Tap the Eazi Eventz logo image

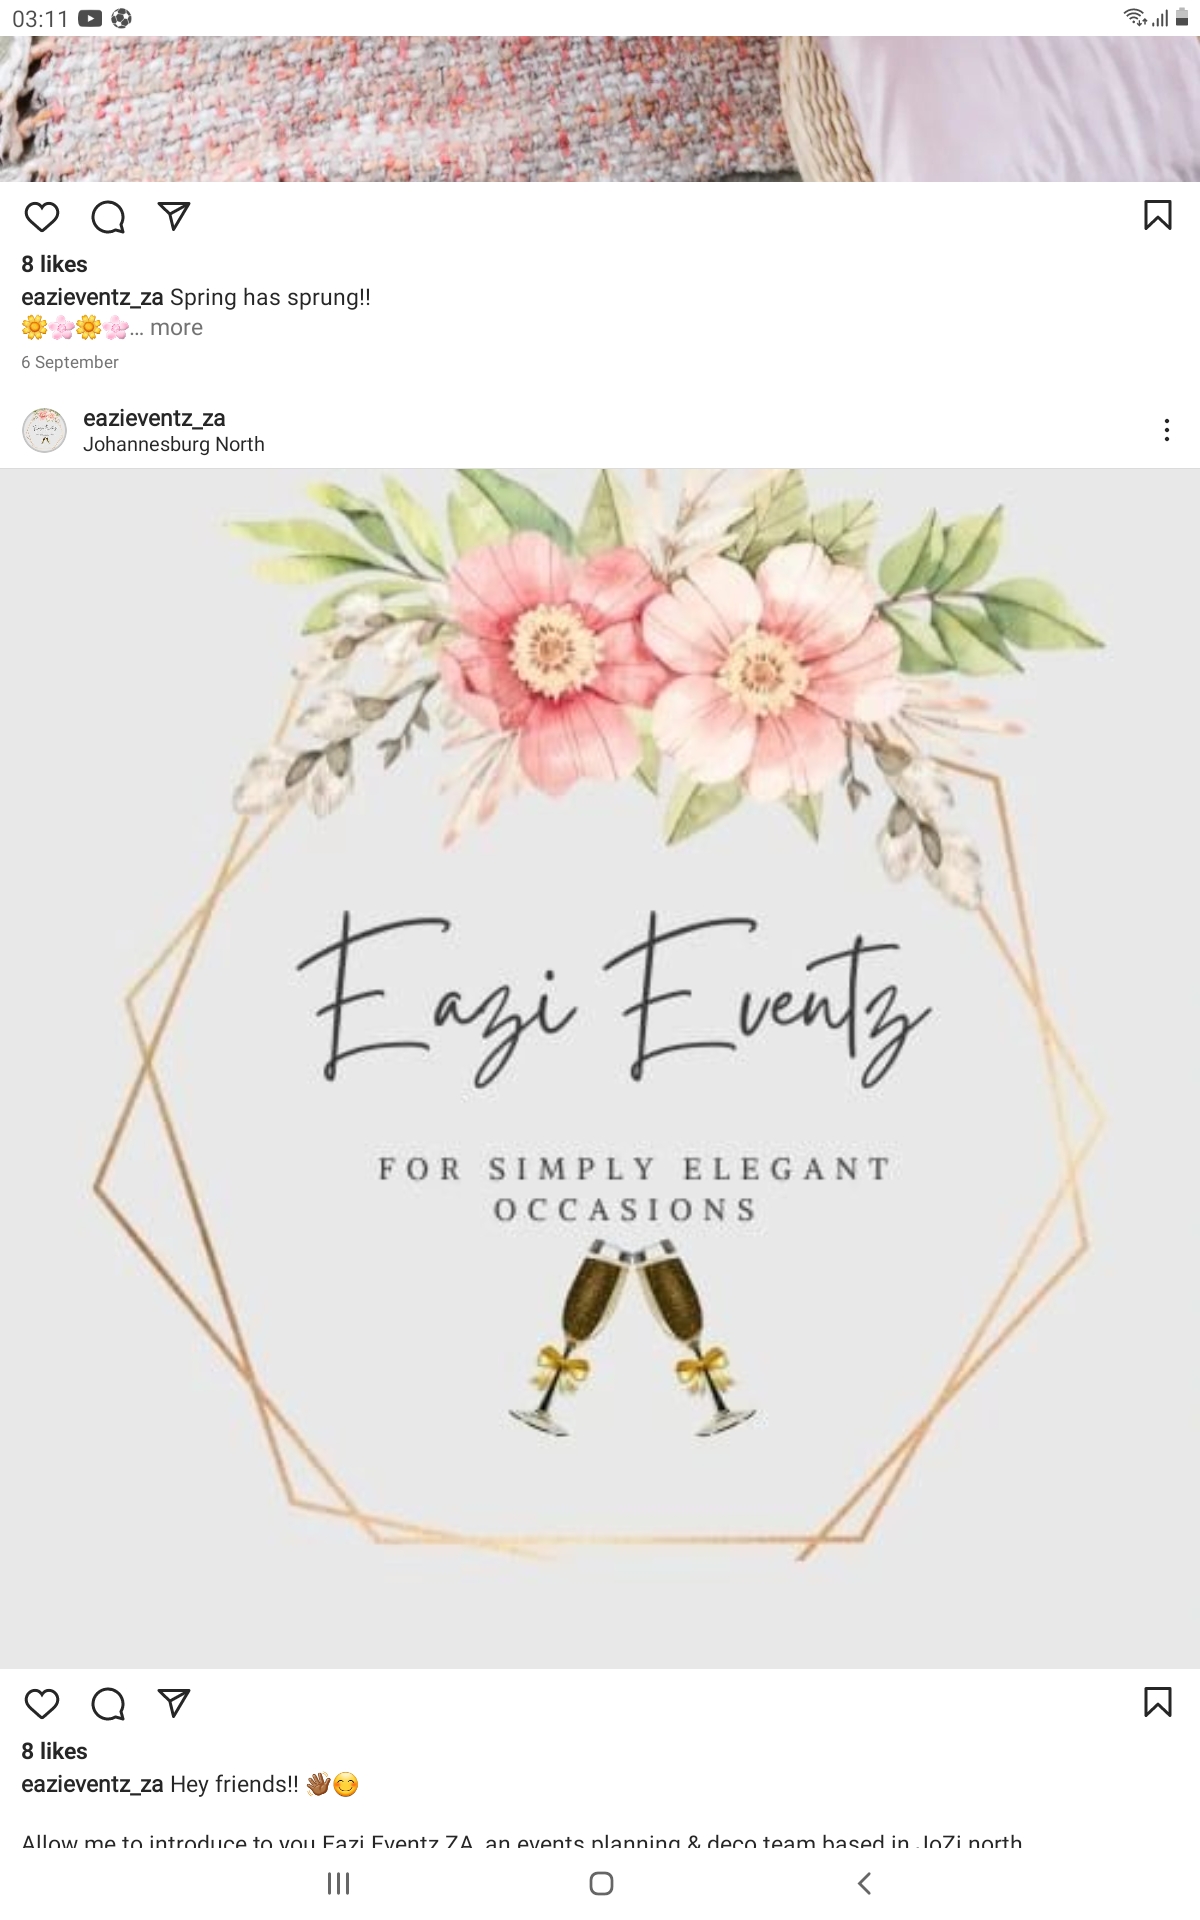click(x=600, y=1068)
